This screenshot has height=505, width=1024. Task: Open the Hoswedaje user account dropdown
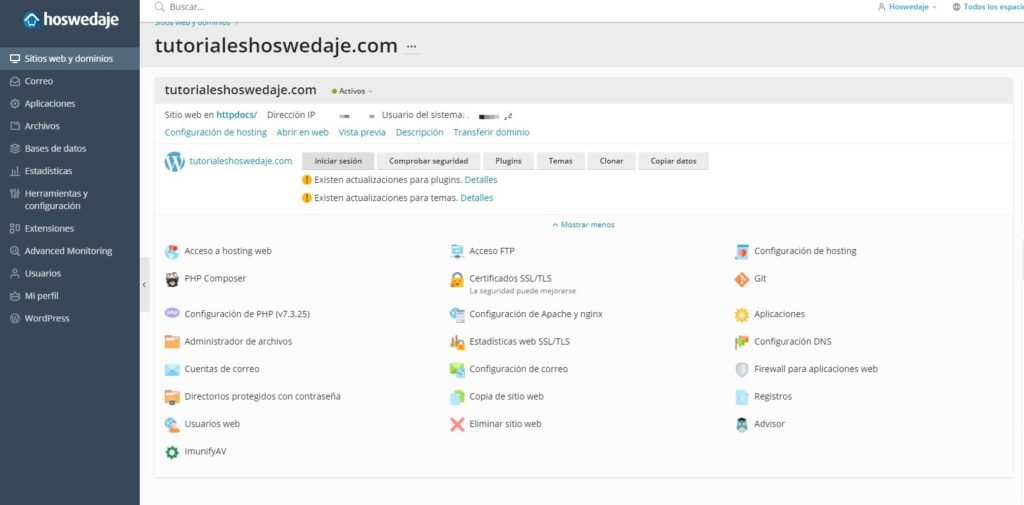(907, 7)
